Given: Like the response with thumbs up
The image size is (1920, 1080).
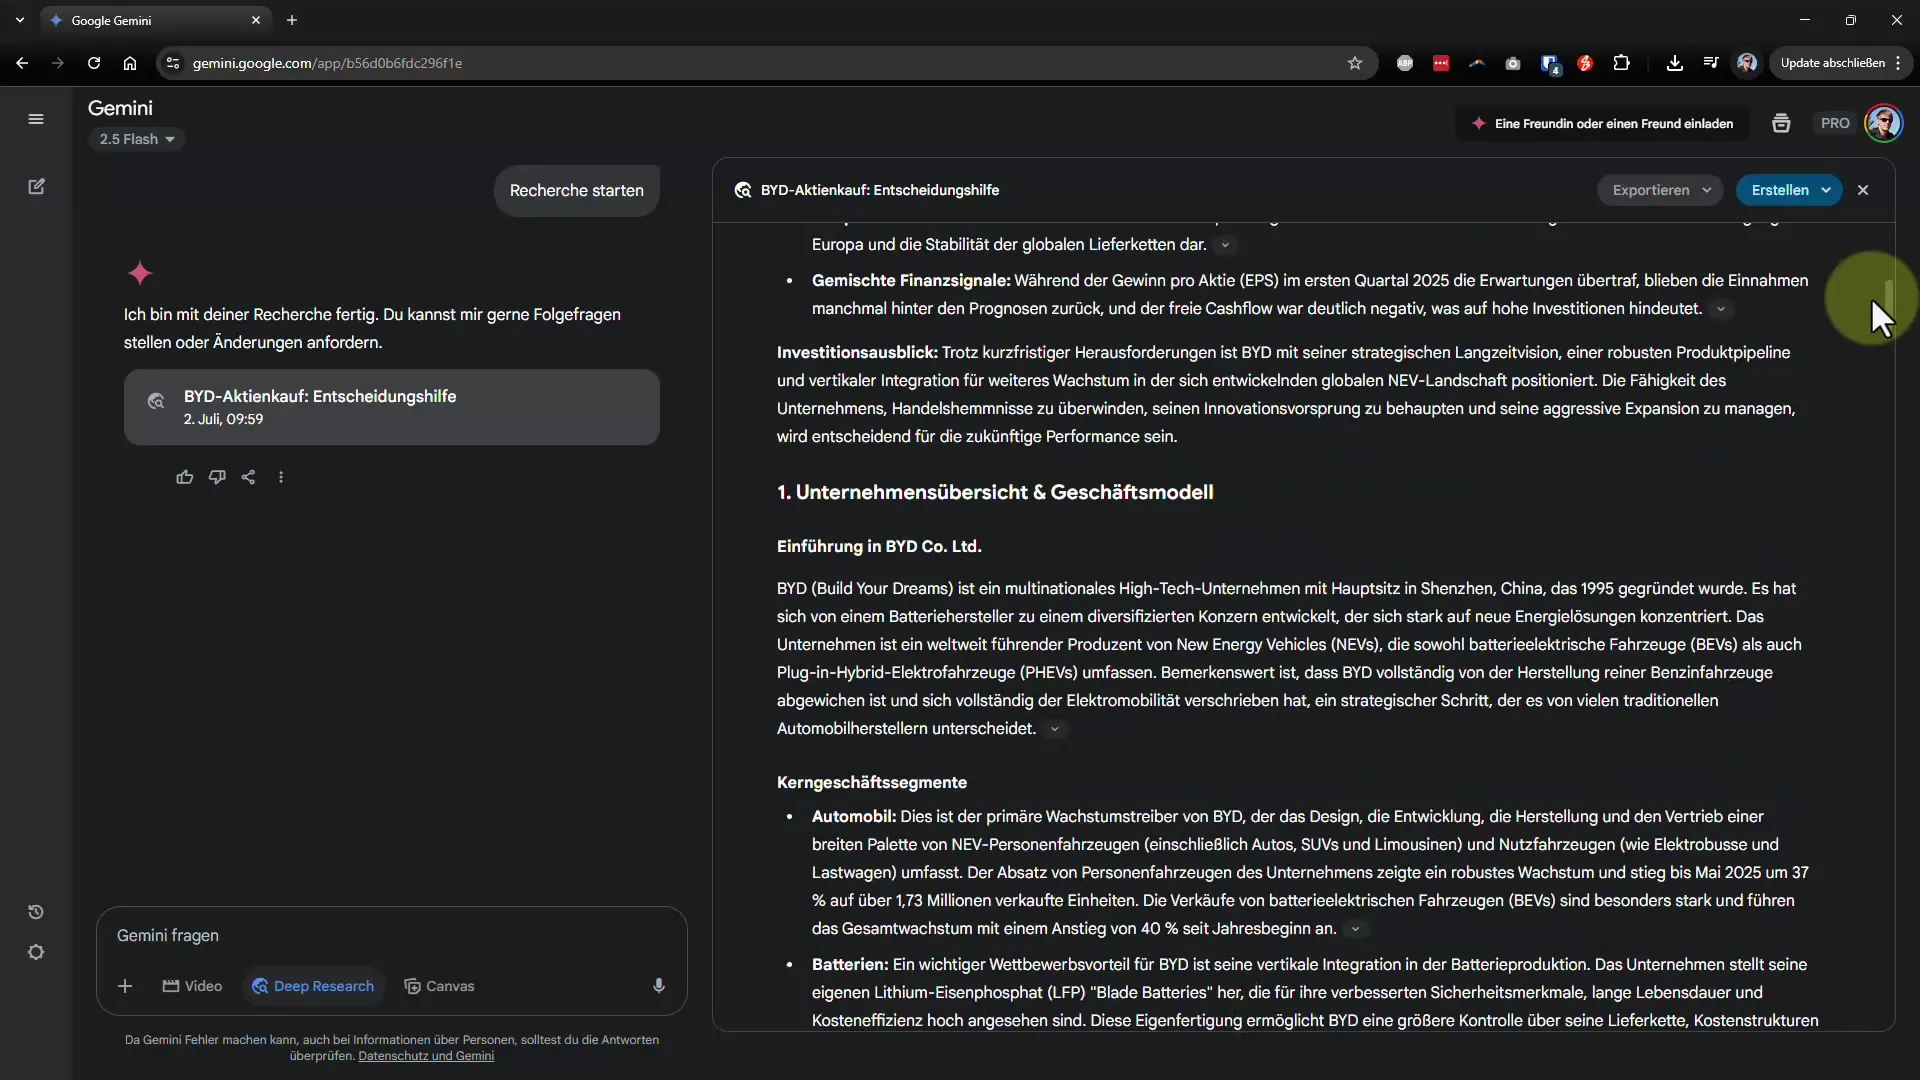Looking at the screenshot, I should pos(185,478).
